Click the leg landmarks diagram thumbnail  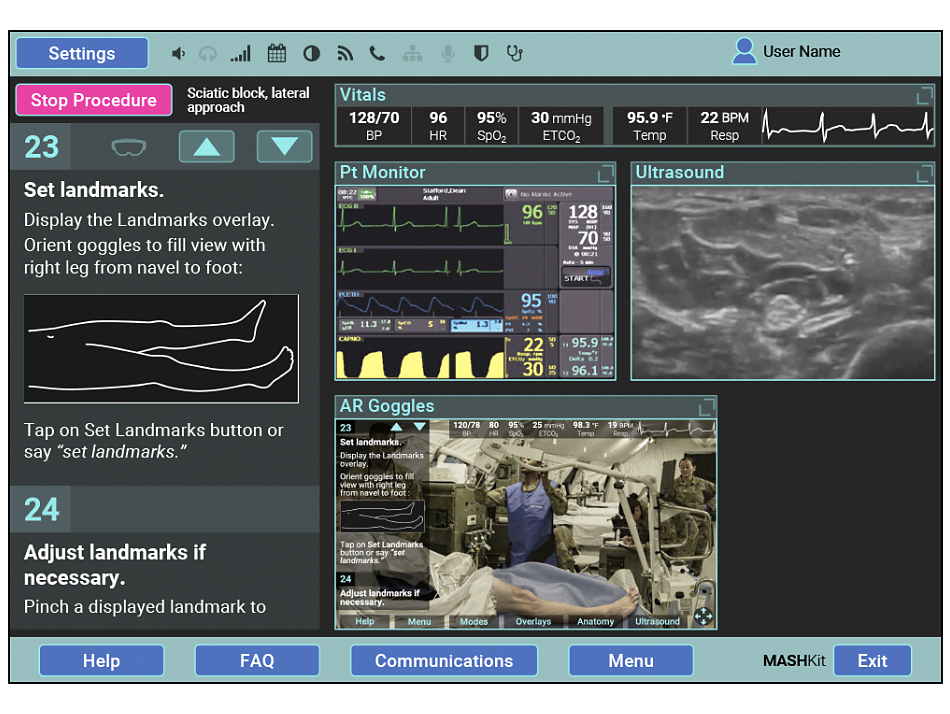[161, 348]
